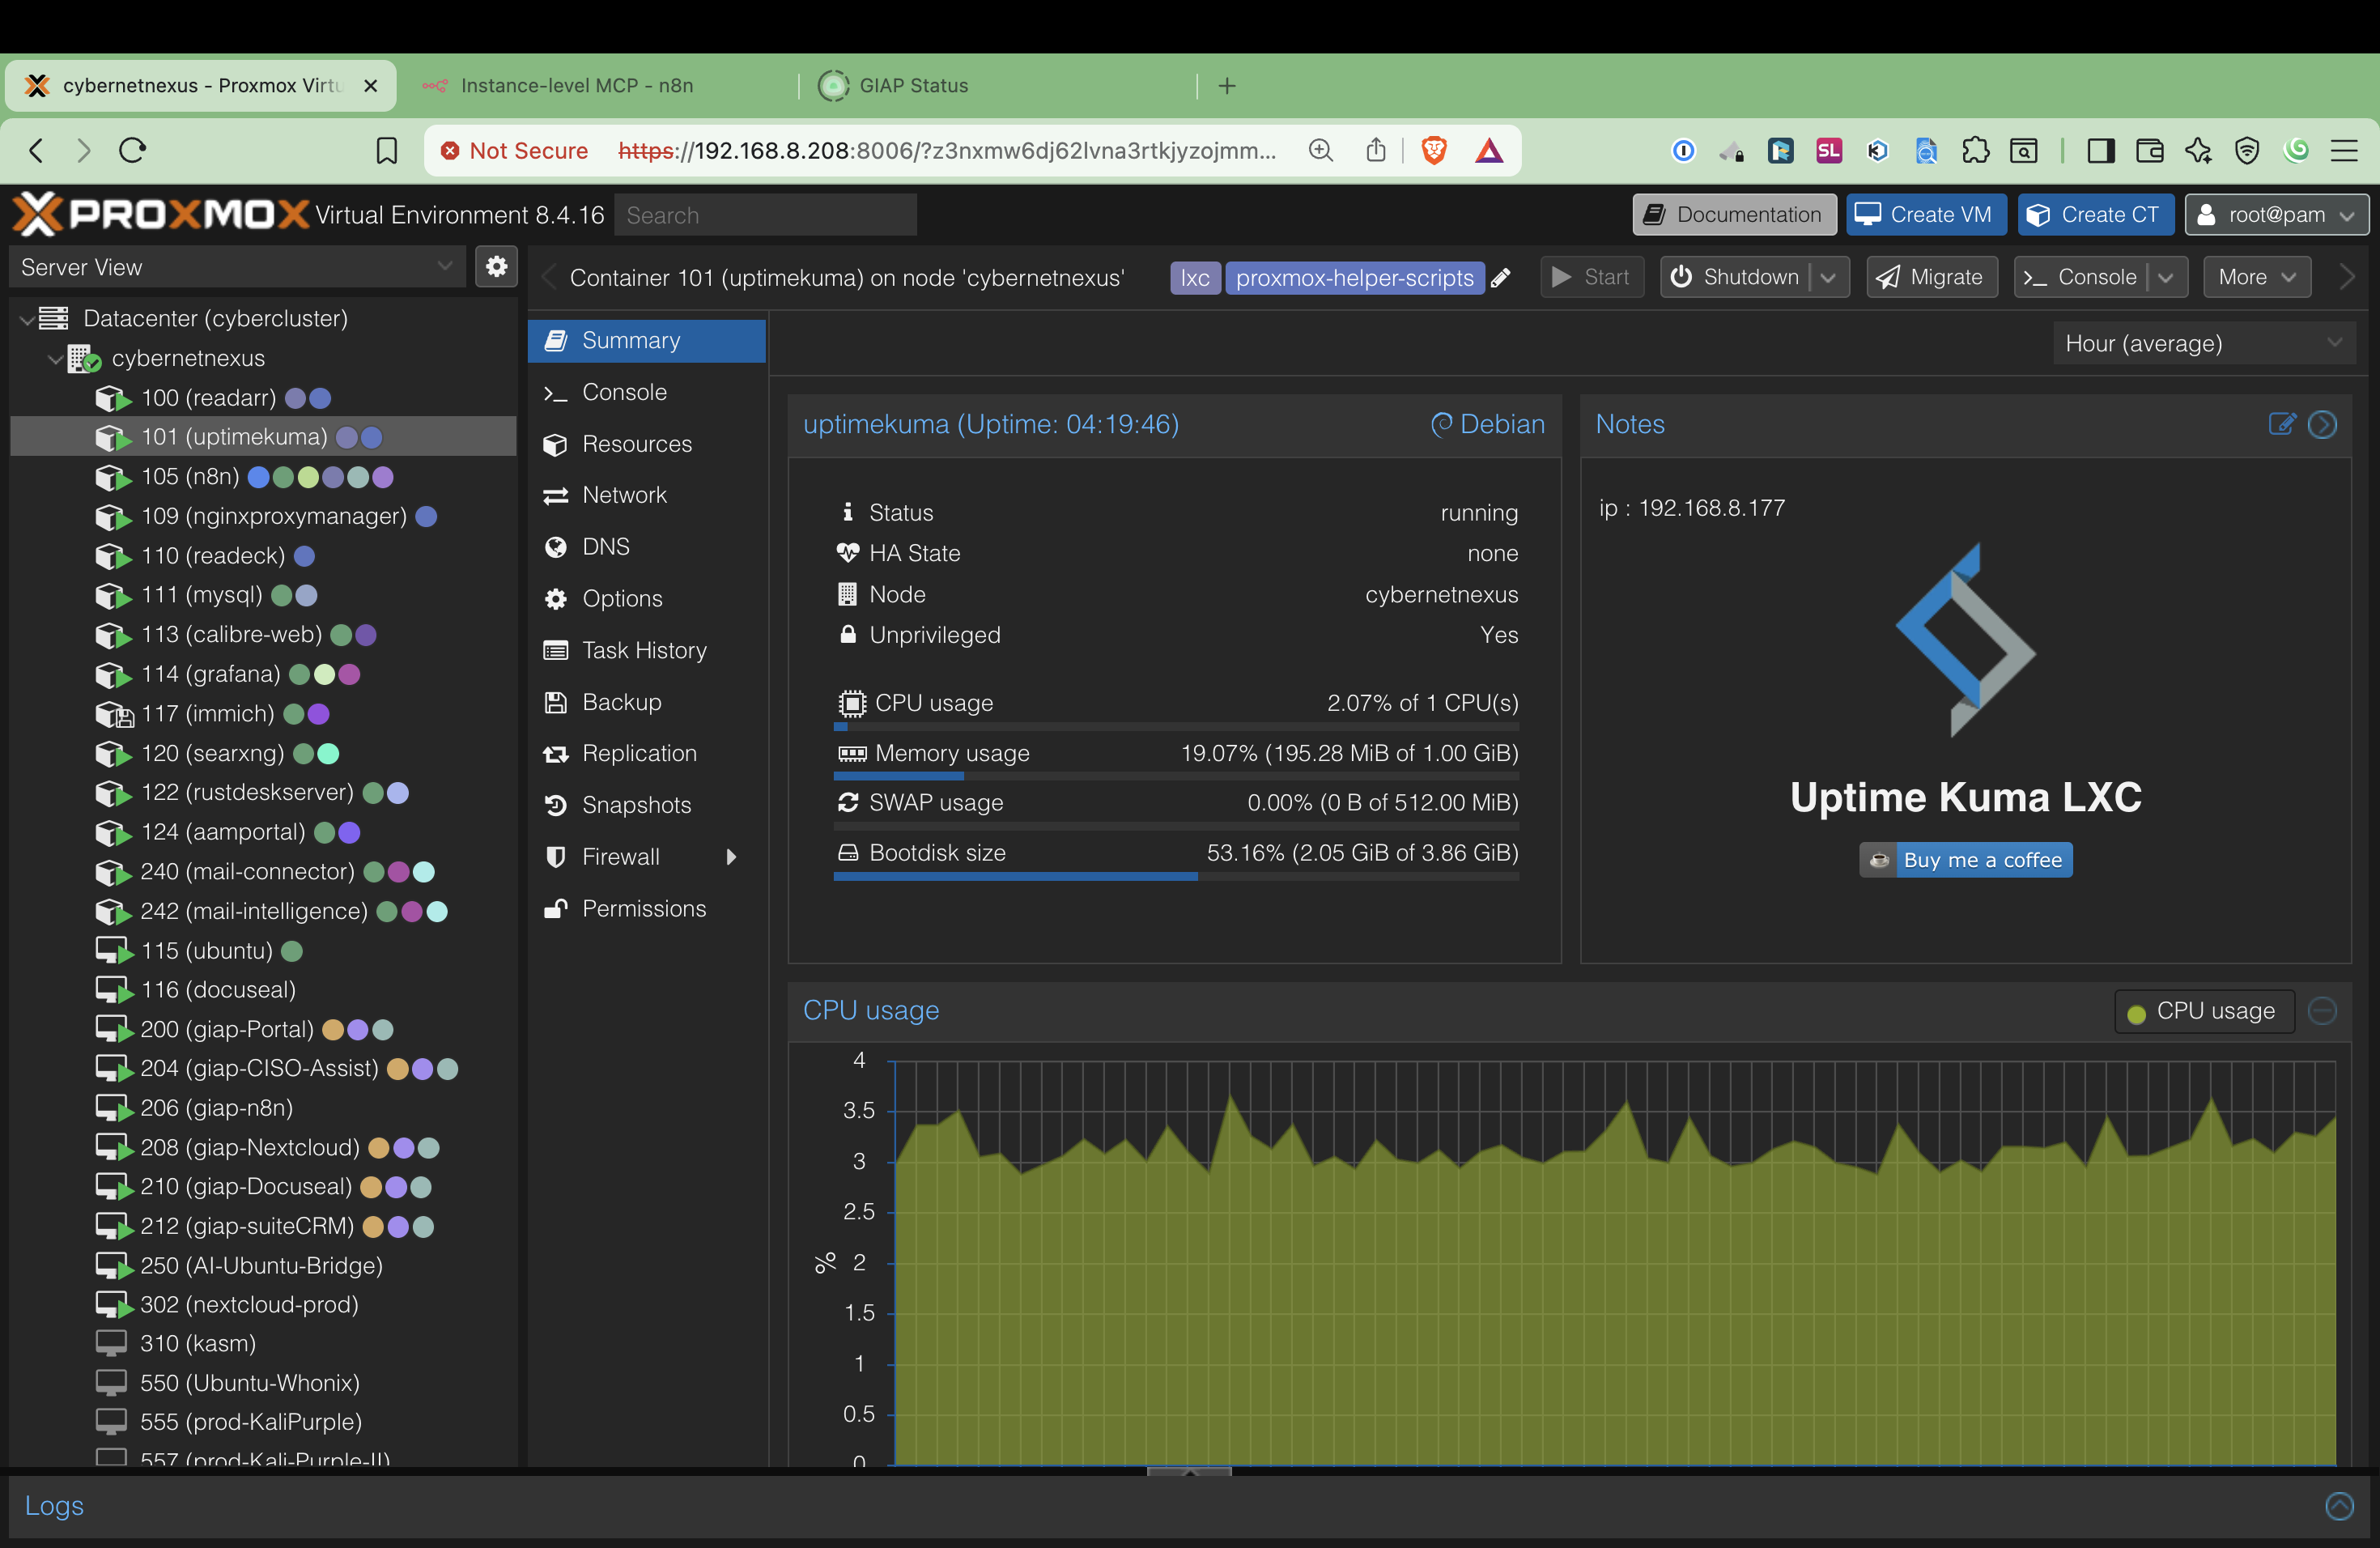View the Task History panel
This screenshot has height=1548, width=2380.
[643, 650]
